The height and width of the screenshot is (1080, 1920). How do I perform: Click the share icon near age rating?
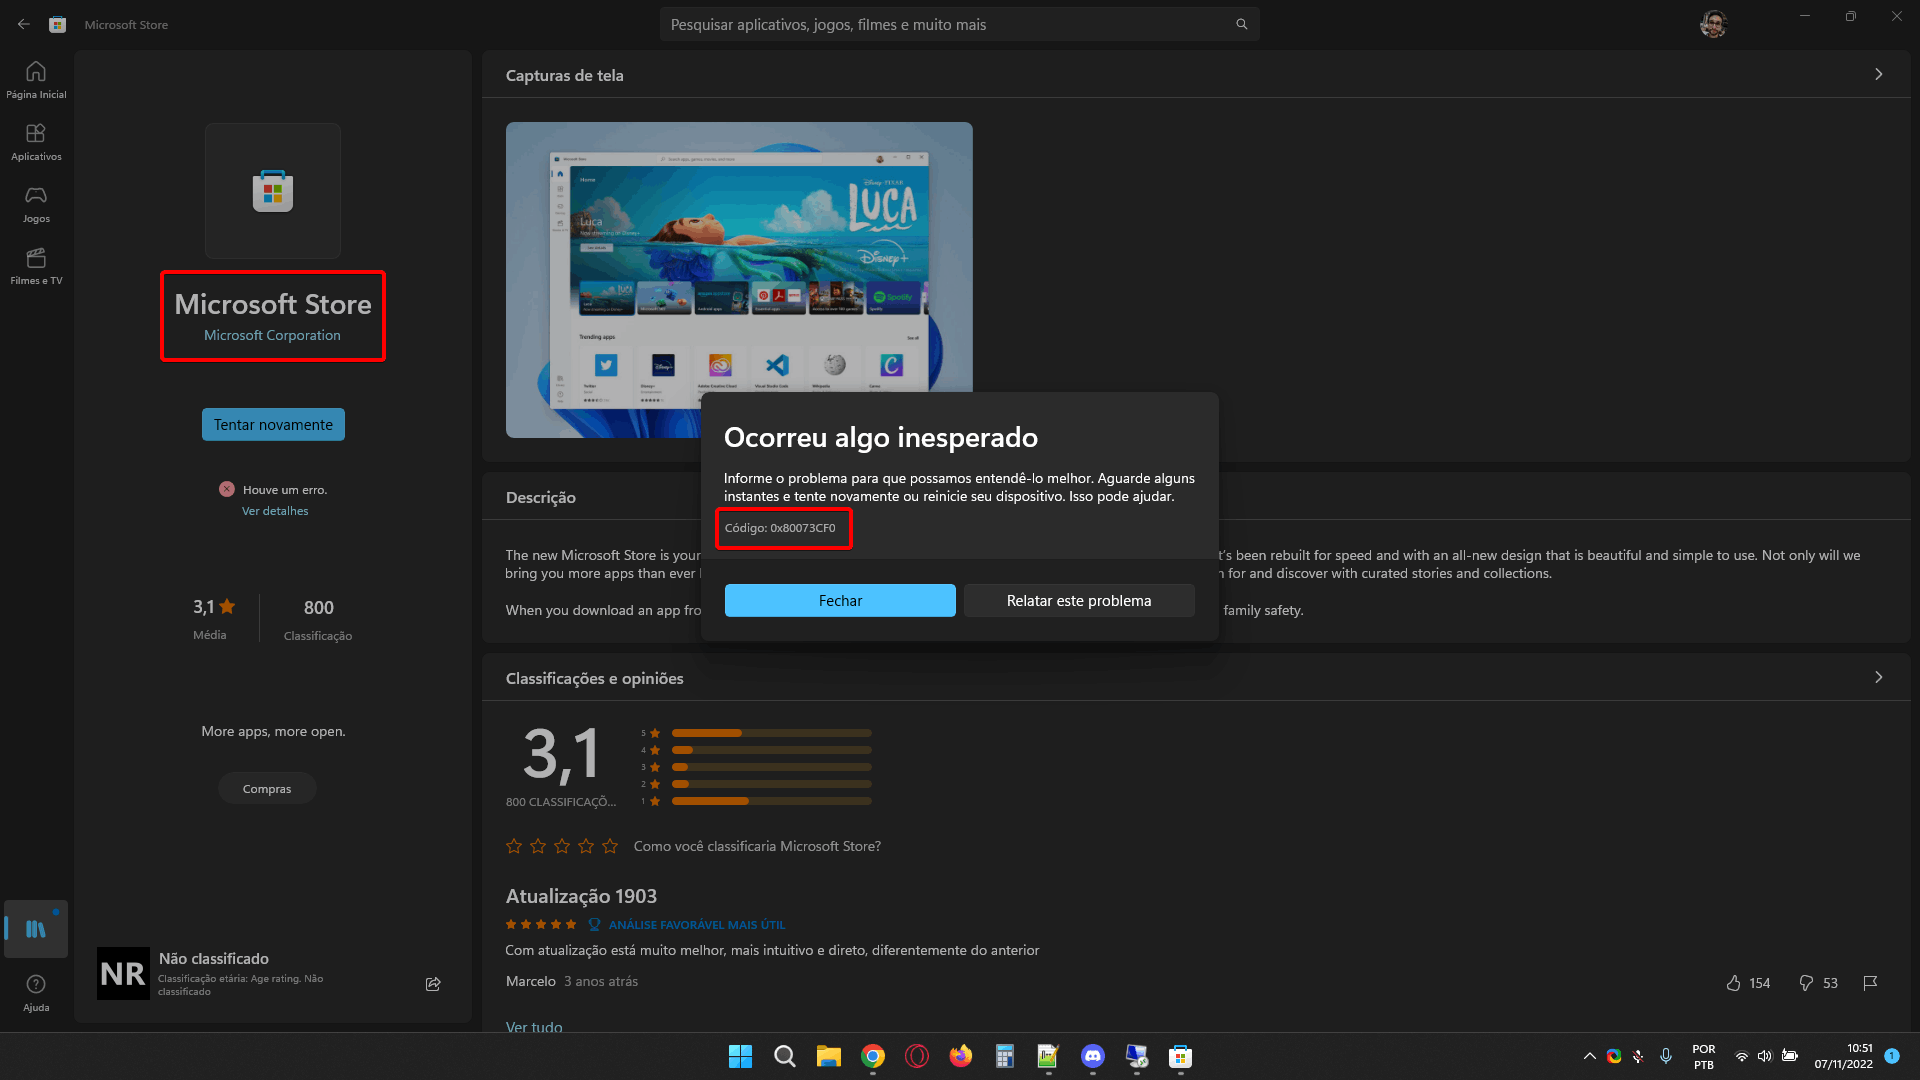click(433, 984)
